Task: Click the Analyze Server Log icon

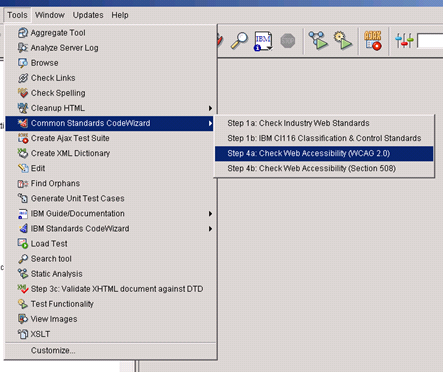Action: (23, 48)
